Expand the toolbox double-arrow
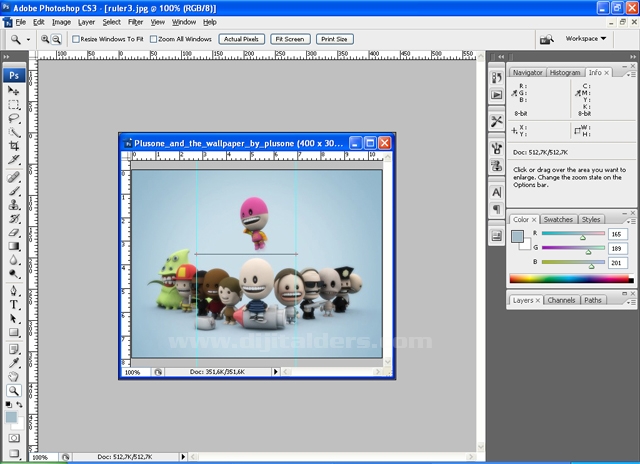 pos(6,57)
